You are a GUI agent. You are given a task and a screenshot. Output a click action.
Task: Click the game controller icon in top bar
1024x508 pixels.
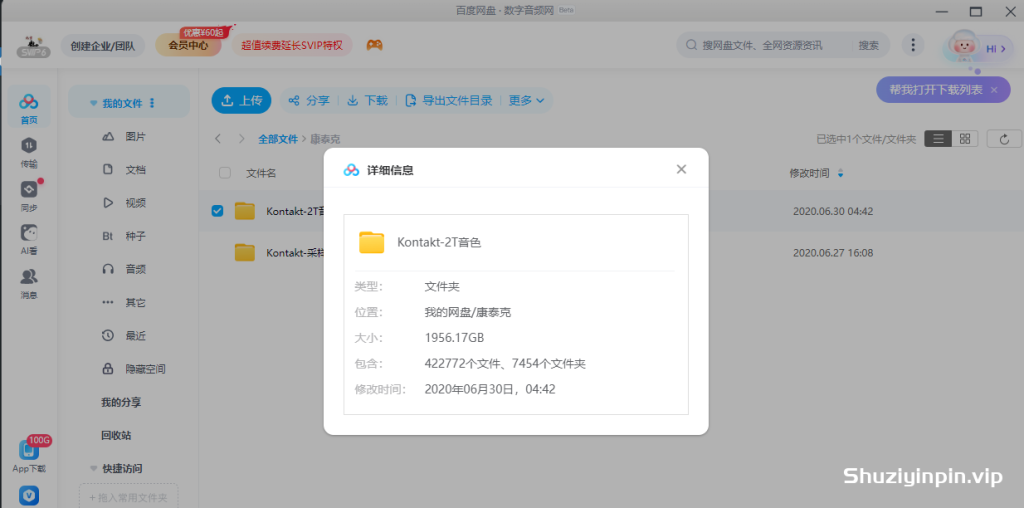point(374,45)
